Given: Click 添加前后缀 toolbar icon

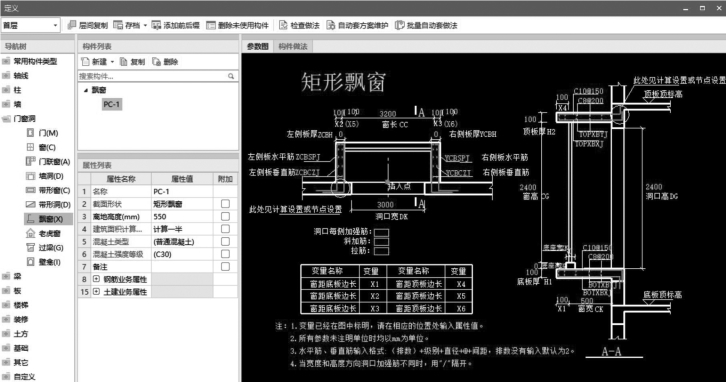Looking at the screenshot, I should pos(156,25).
